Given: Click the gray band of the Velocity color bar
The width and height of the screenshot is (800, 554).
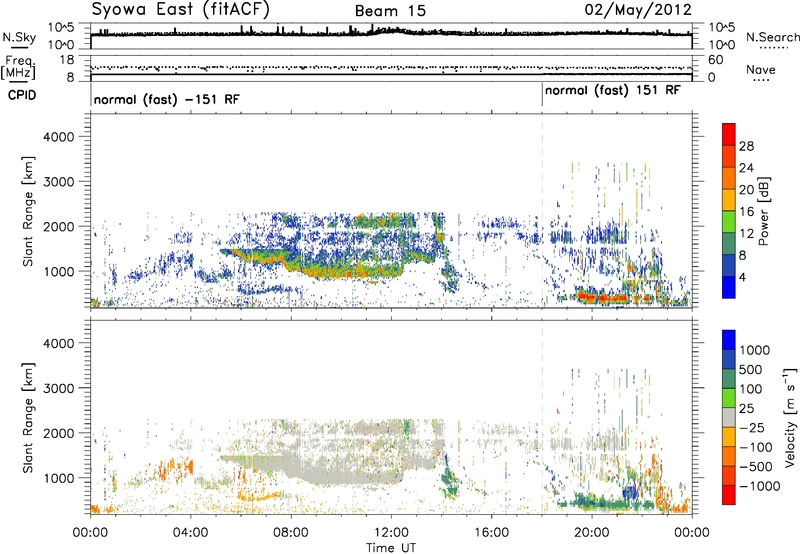Looking at the screenshot, I should tap(729, 418).
